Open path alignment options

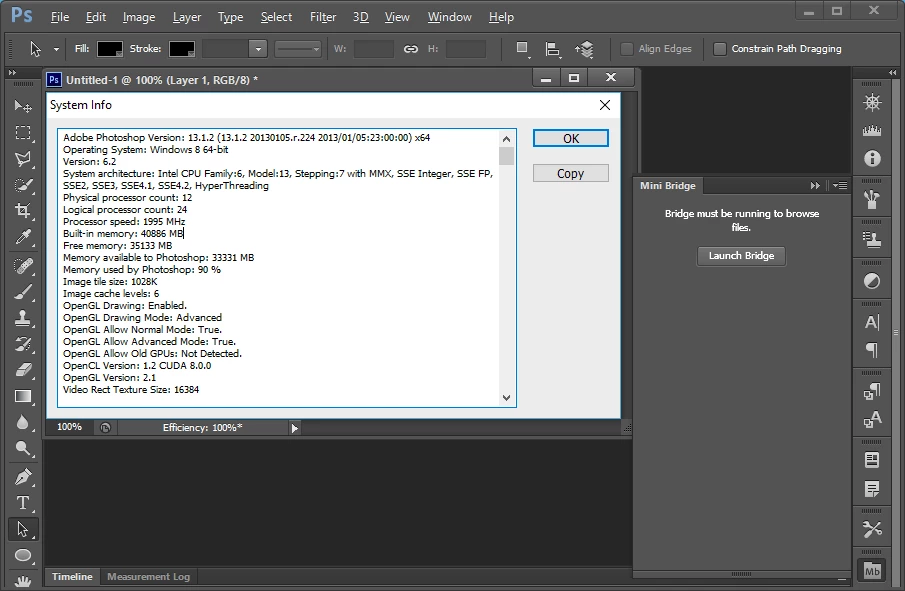click(x=553, y=49)
